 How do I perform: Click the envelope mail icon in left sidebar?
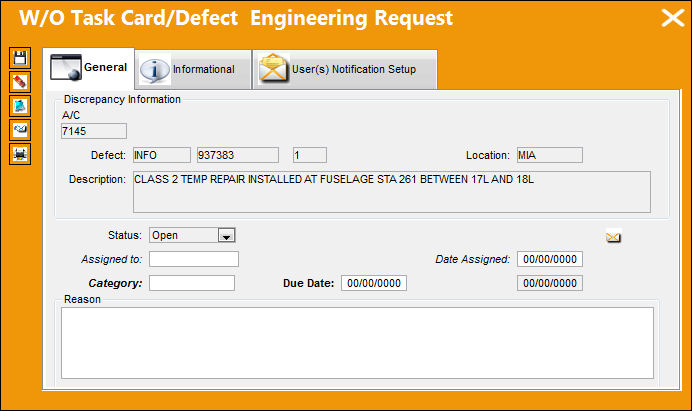[x=20, y=130]
